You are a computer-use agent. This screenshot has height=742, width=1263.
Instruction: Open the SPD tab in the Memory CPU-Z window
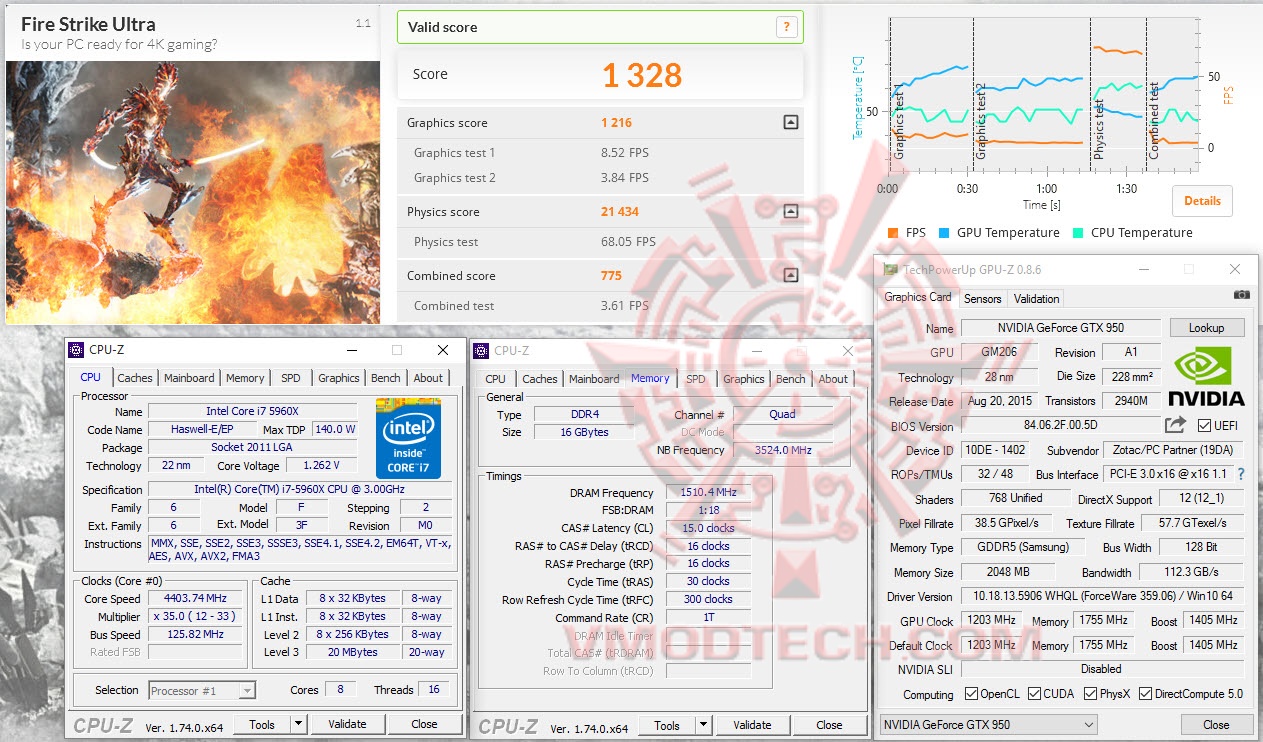point(696,379)
